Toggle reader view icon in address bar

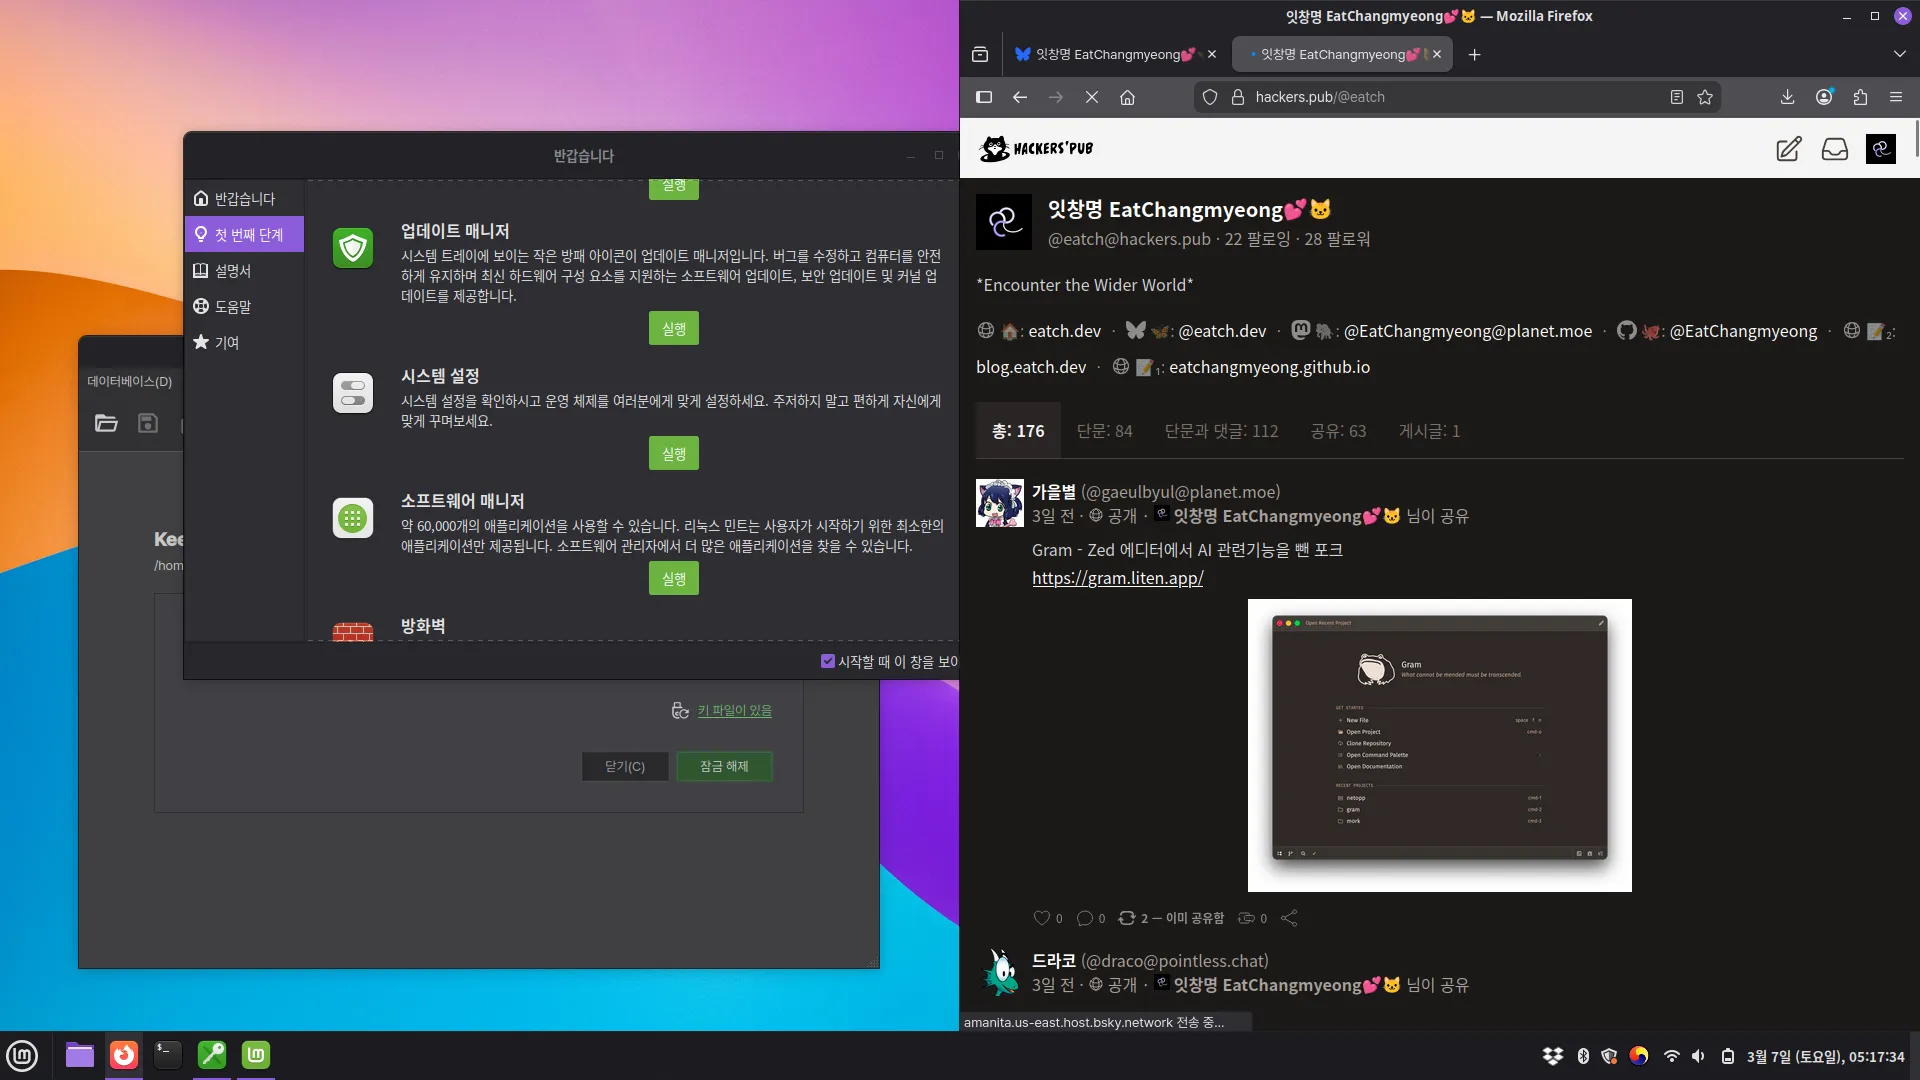tap(1676, 97)
